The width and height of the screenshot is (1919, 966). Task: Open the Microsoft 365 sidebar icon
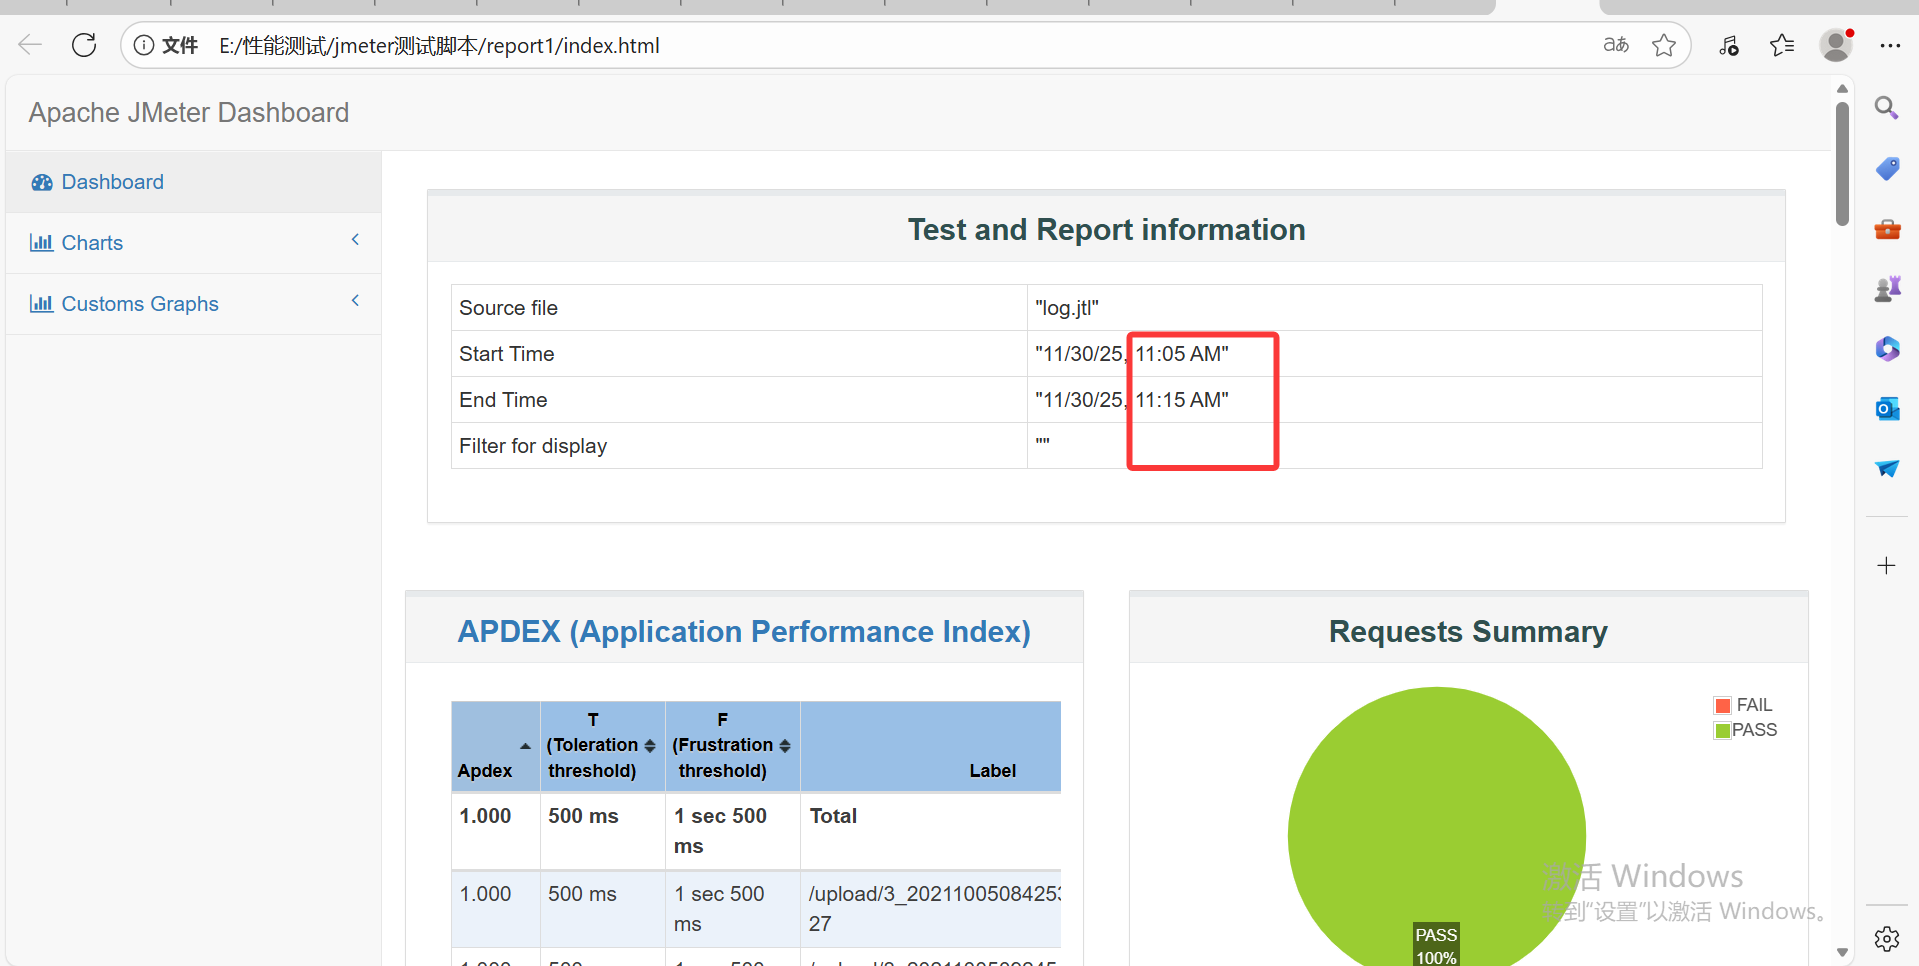pos(1887,349)
